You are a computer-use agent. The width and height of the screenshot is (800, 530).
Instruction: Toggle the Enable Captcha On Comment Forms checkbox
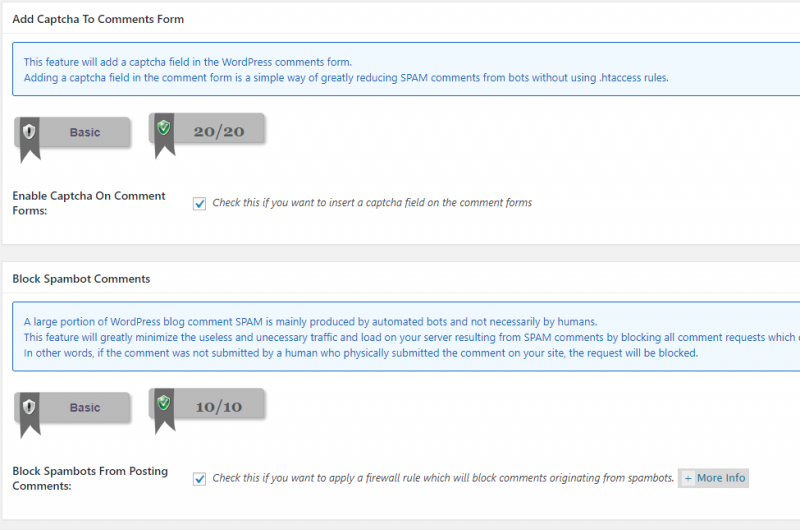(x=200, y=203)
